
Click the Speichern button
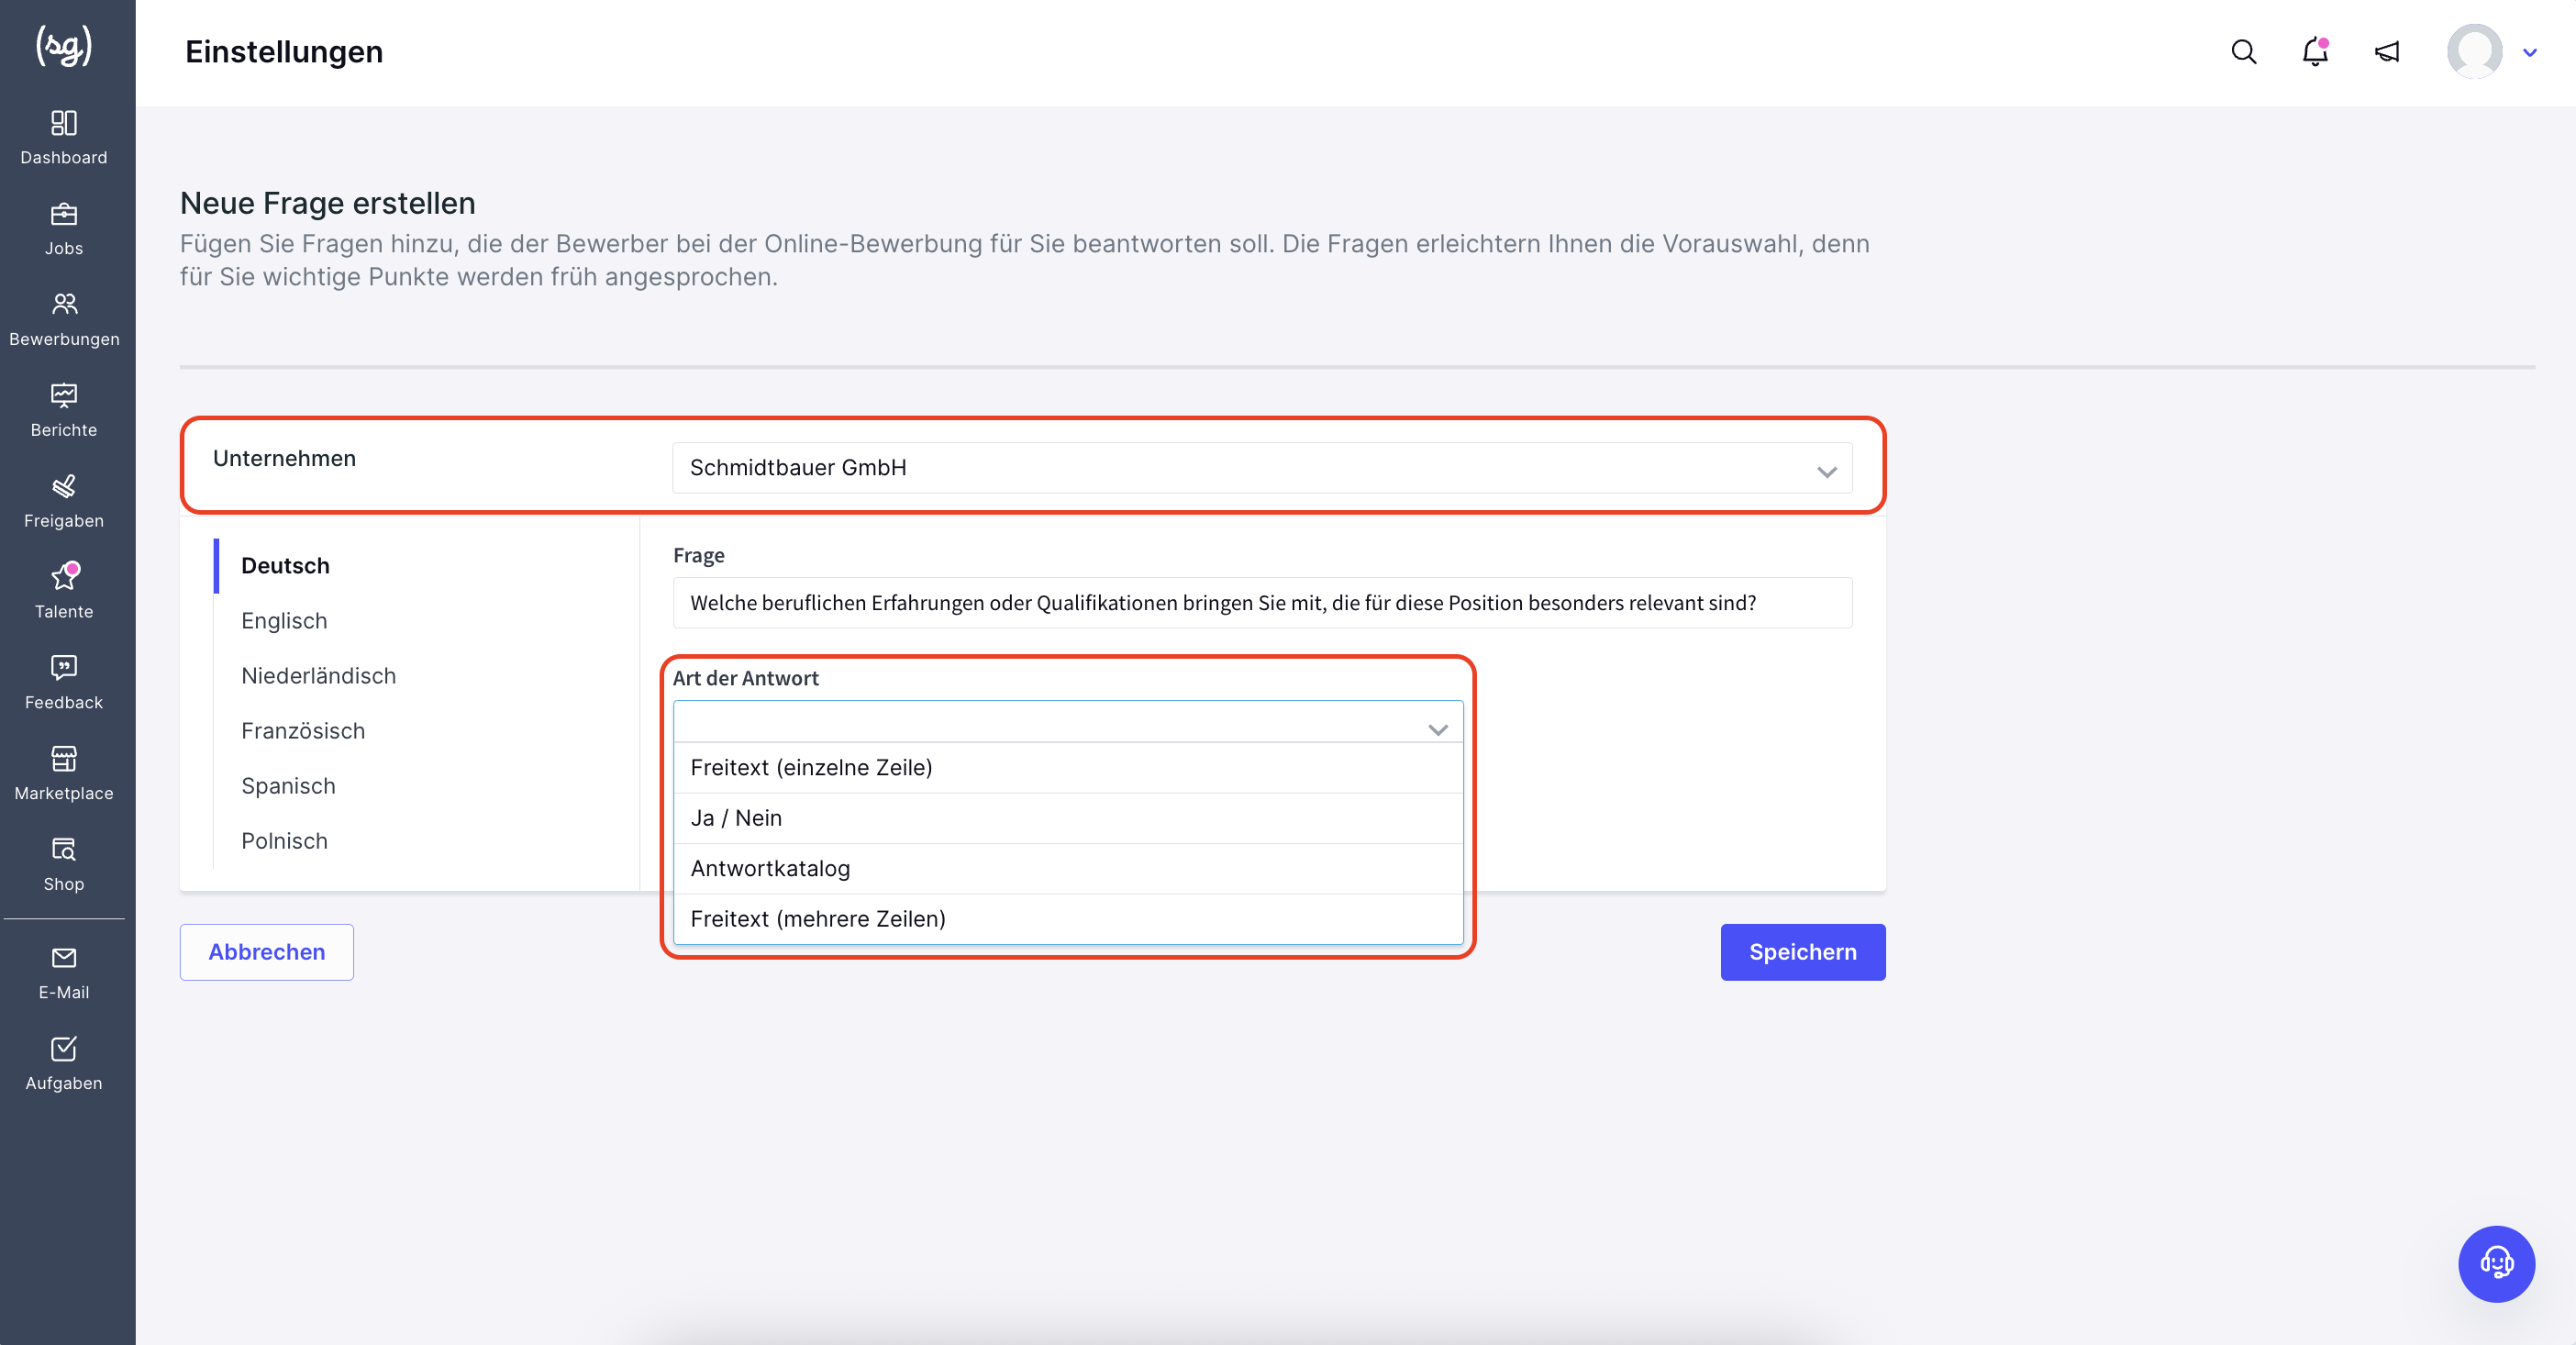click(1802, 951)
